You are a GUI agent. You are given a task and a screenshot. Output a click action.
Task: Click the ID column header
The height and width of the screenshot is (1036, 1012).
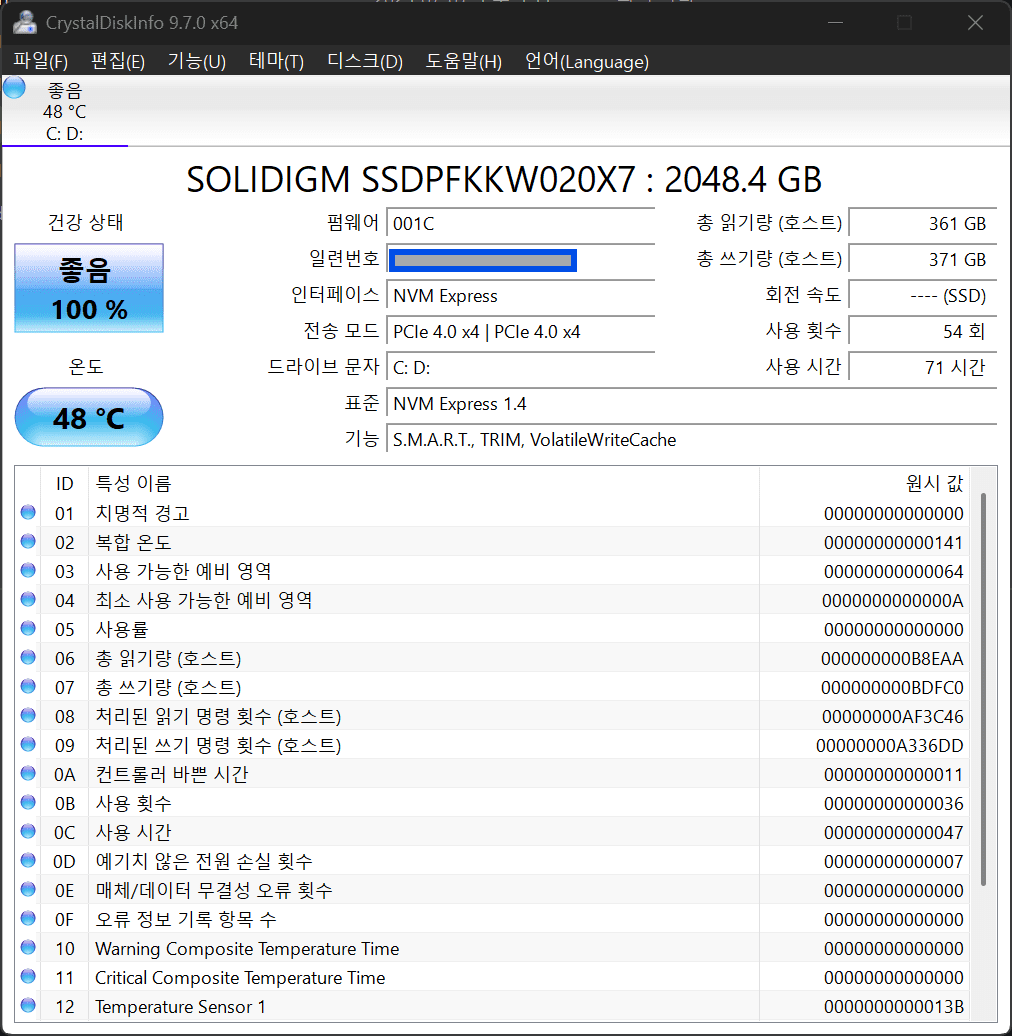coord(64,484)
